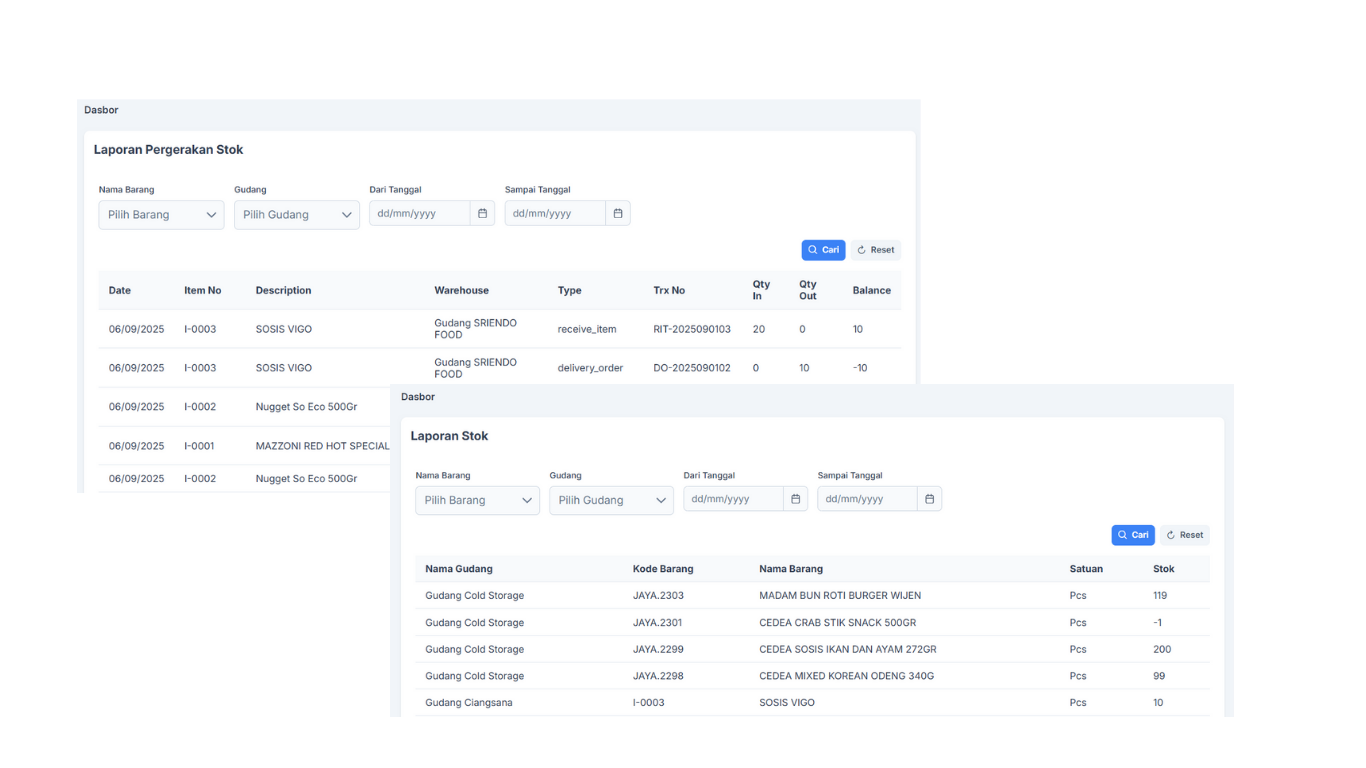Click Reset button in Pergerakan Stok report
This screenshot has height=768, width=1366.
pos(876,250)
